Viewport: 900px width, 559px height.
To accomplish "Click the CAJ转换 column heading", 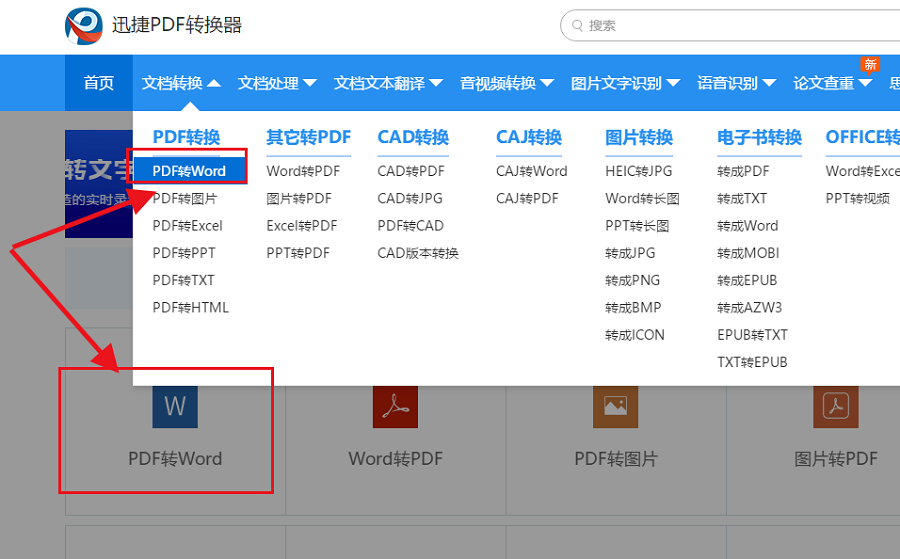I will coord(529,138).
